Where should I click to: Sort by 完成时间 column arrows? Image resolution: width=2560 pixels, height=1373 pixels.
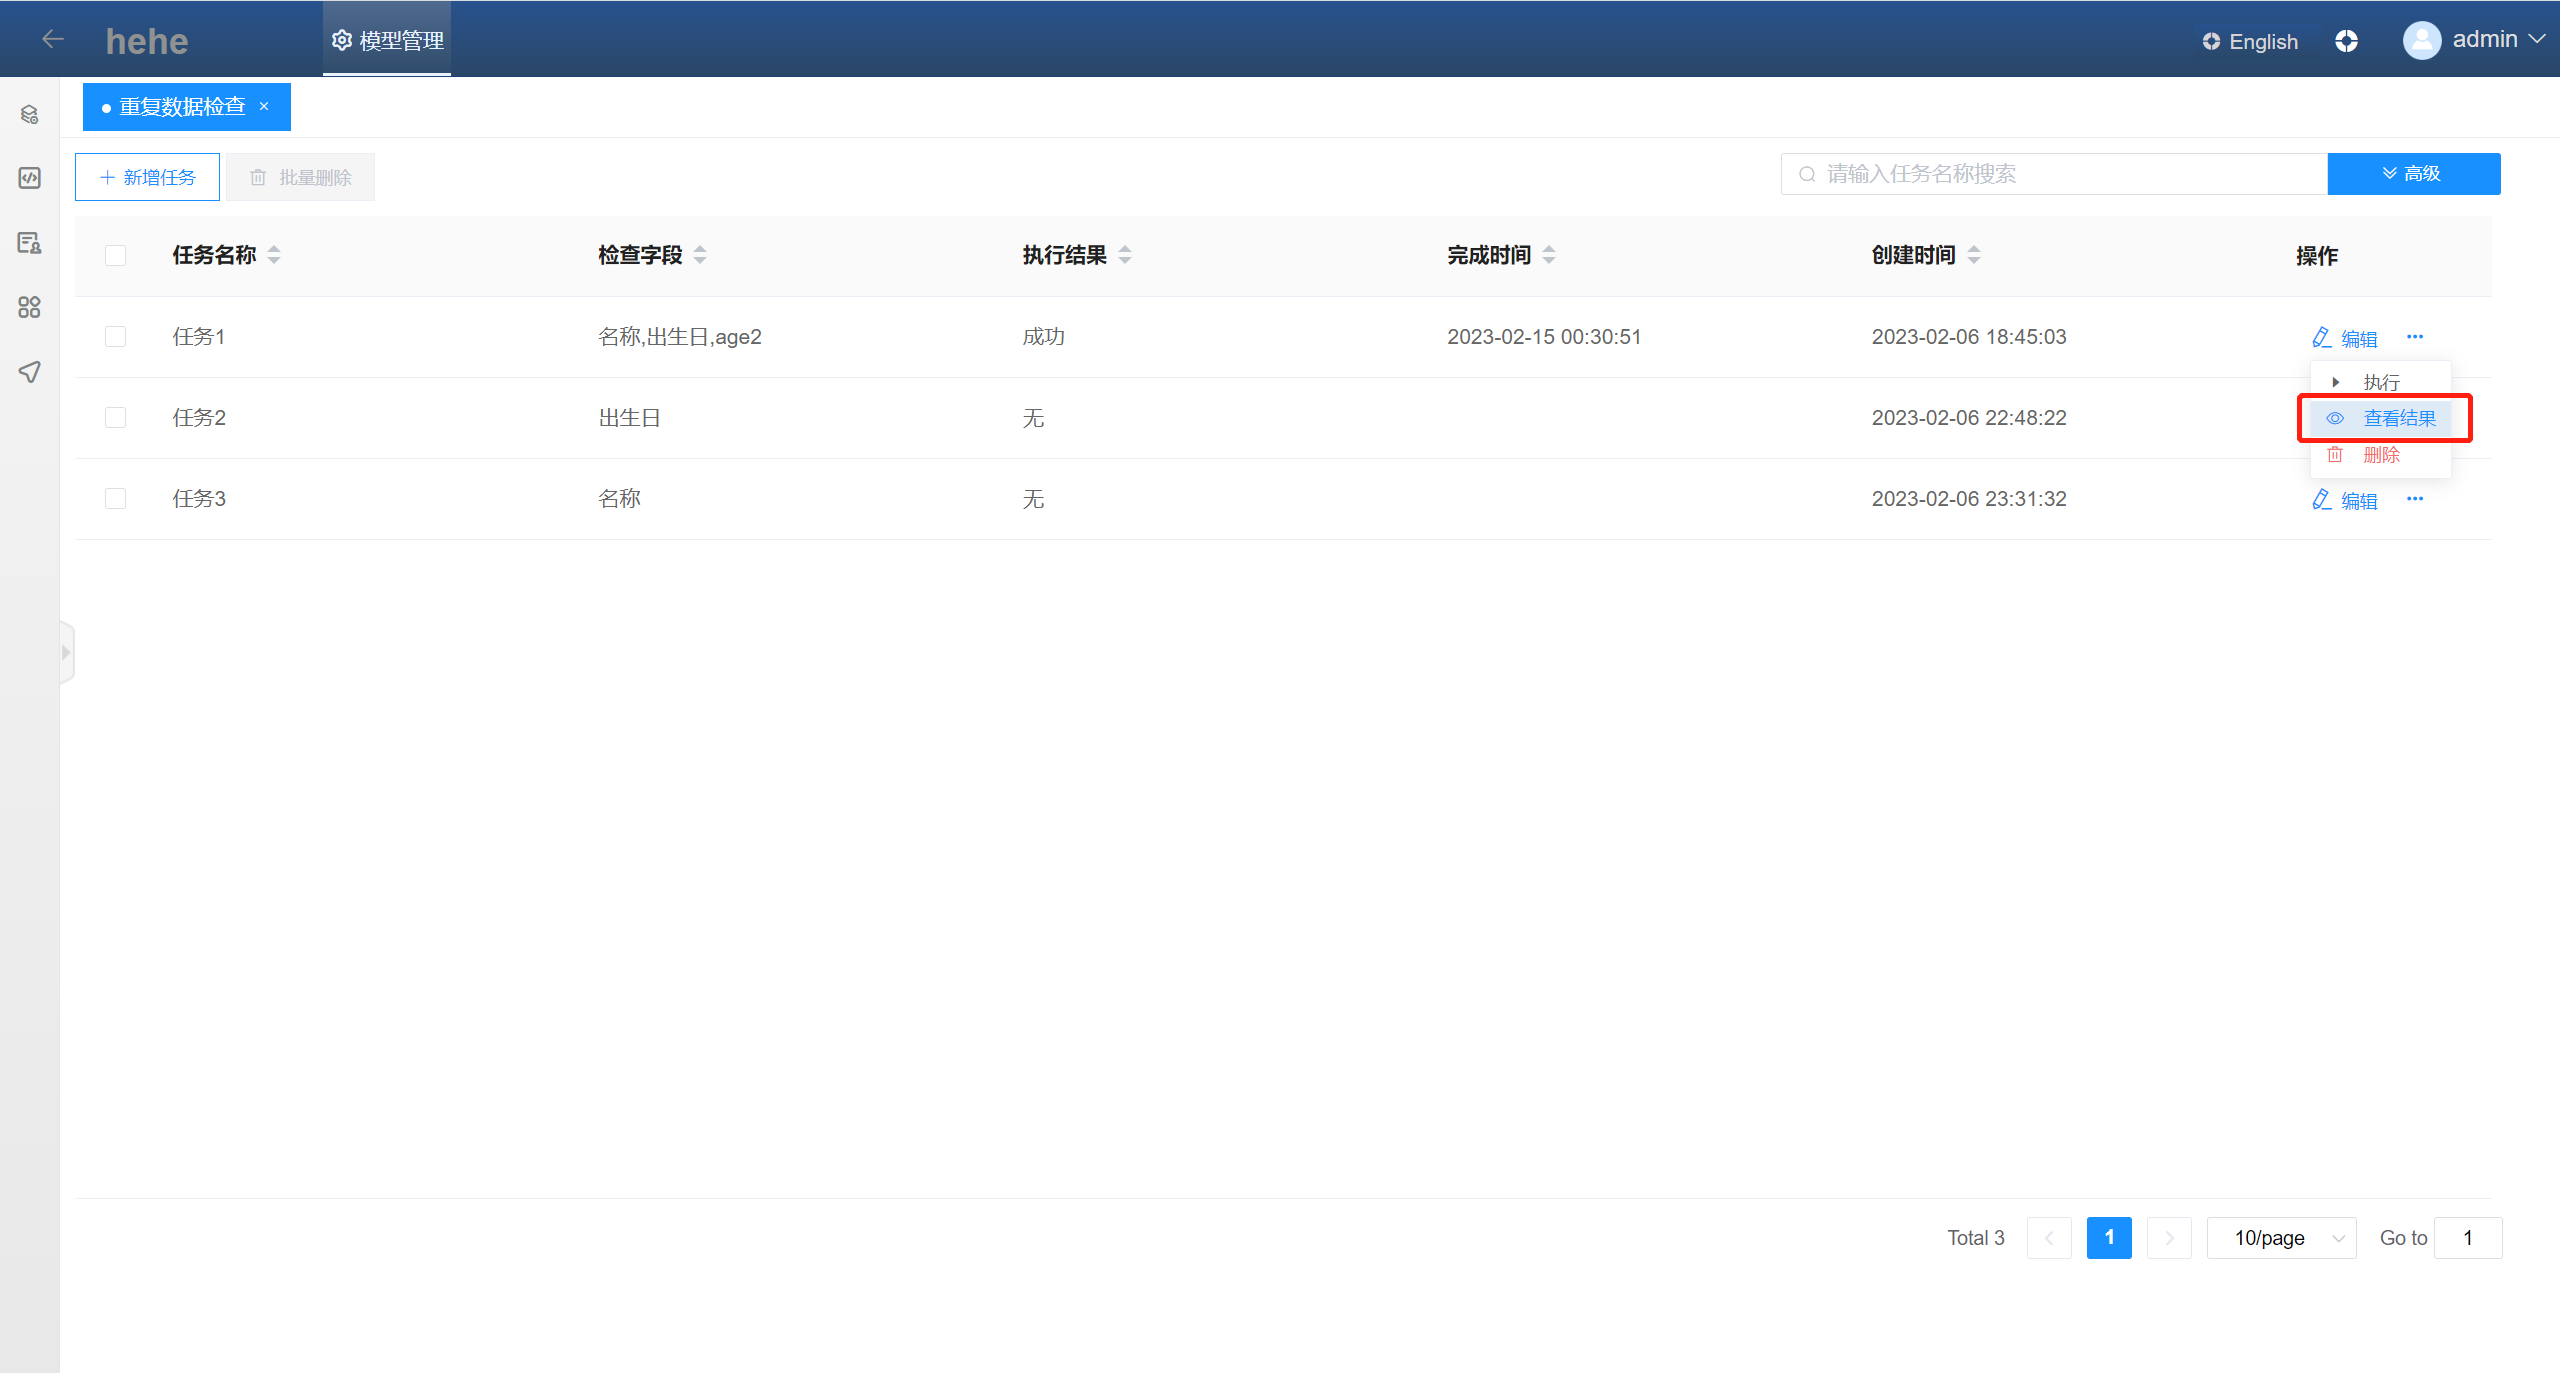pyautogui.click(x=1549, y=255)
